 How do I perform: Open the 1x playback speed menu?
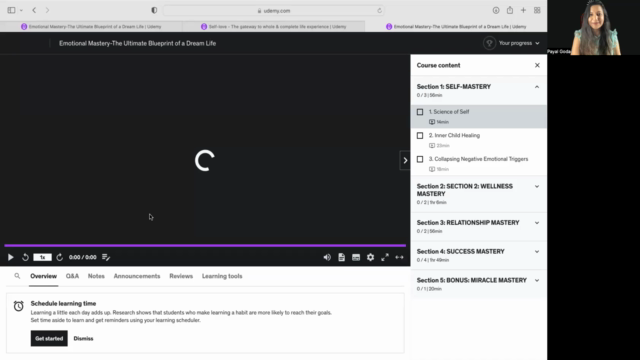click(42, 257)
